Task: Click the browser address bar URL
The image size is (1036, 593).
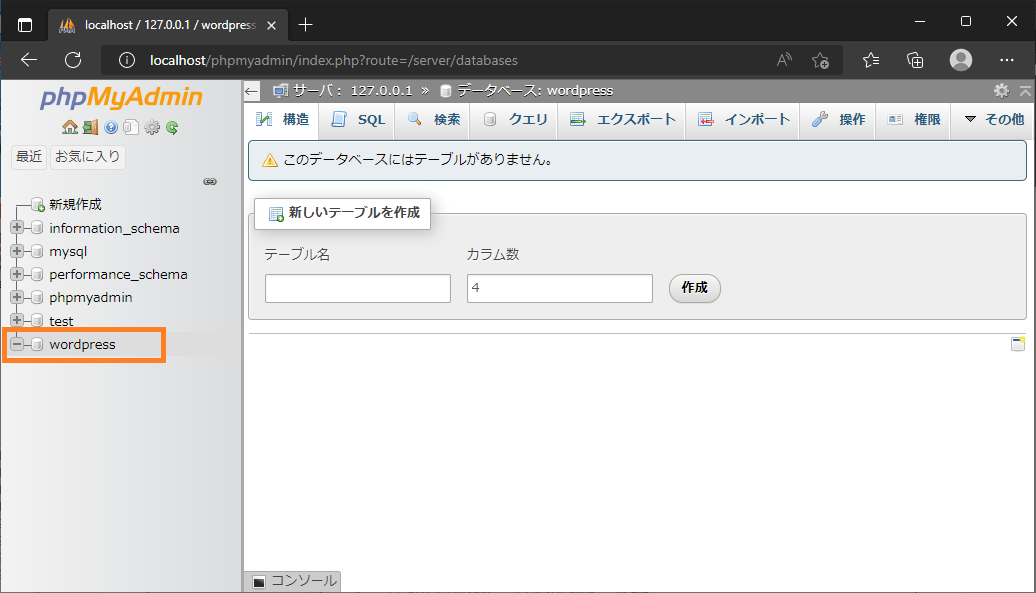Action: pos(334,60)
